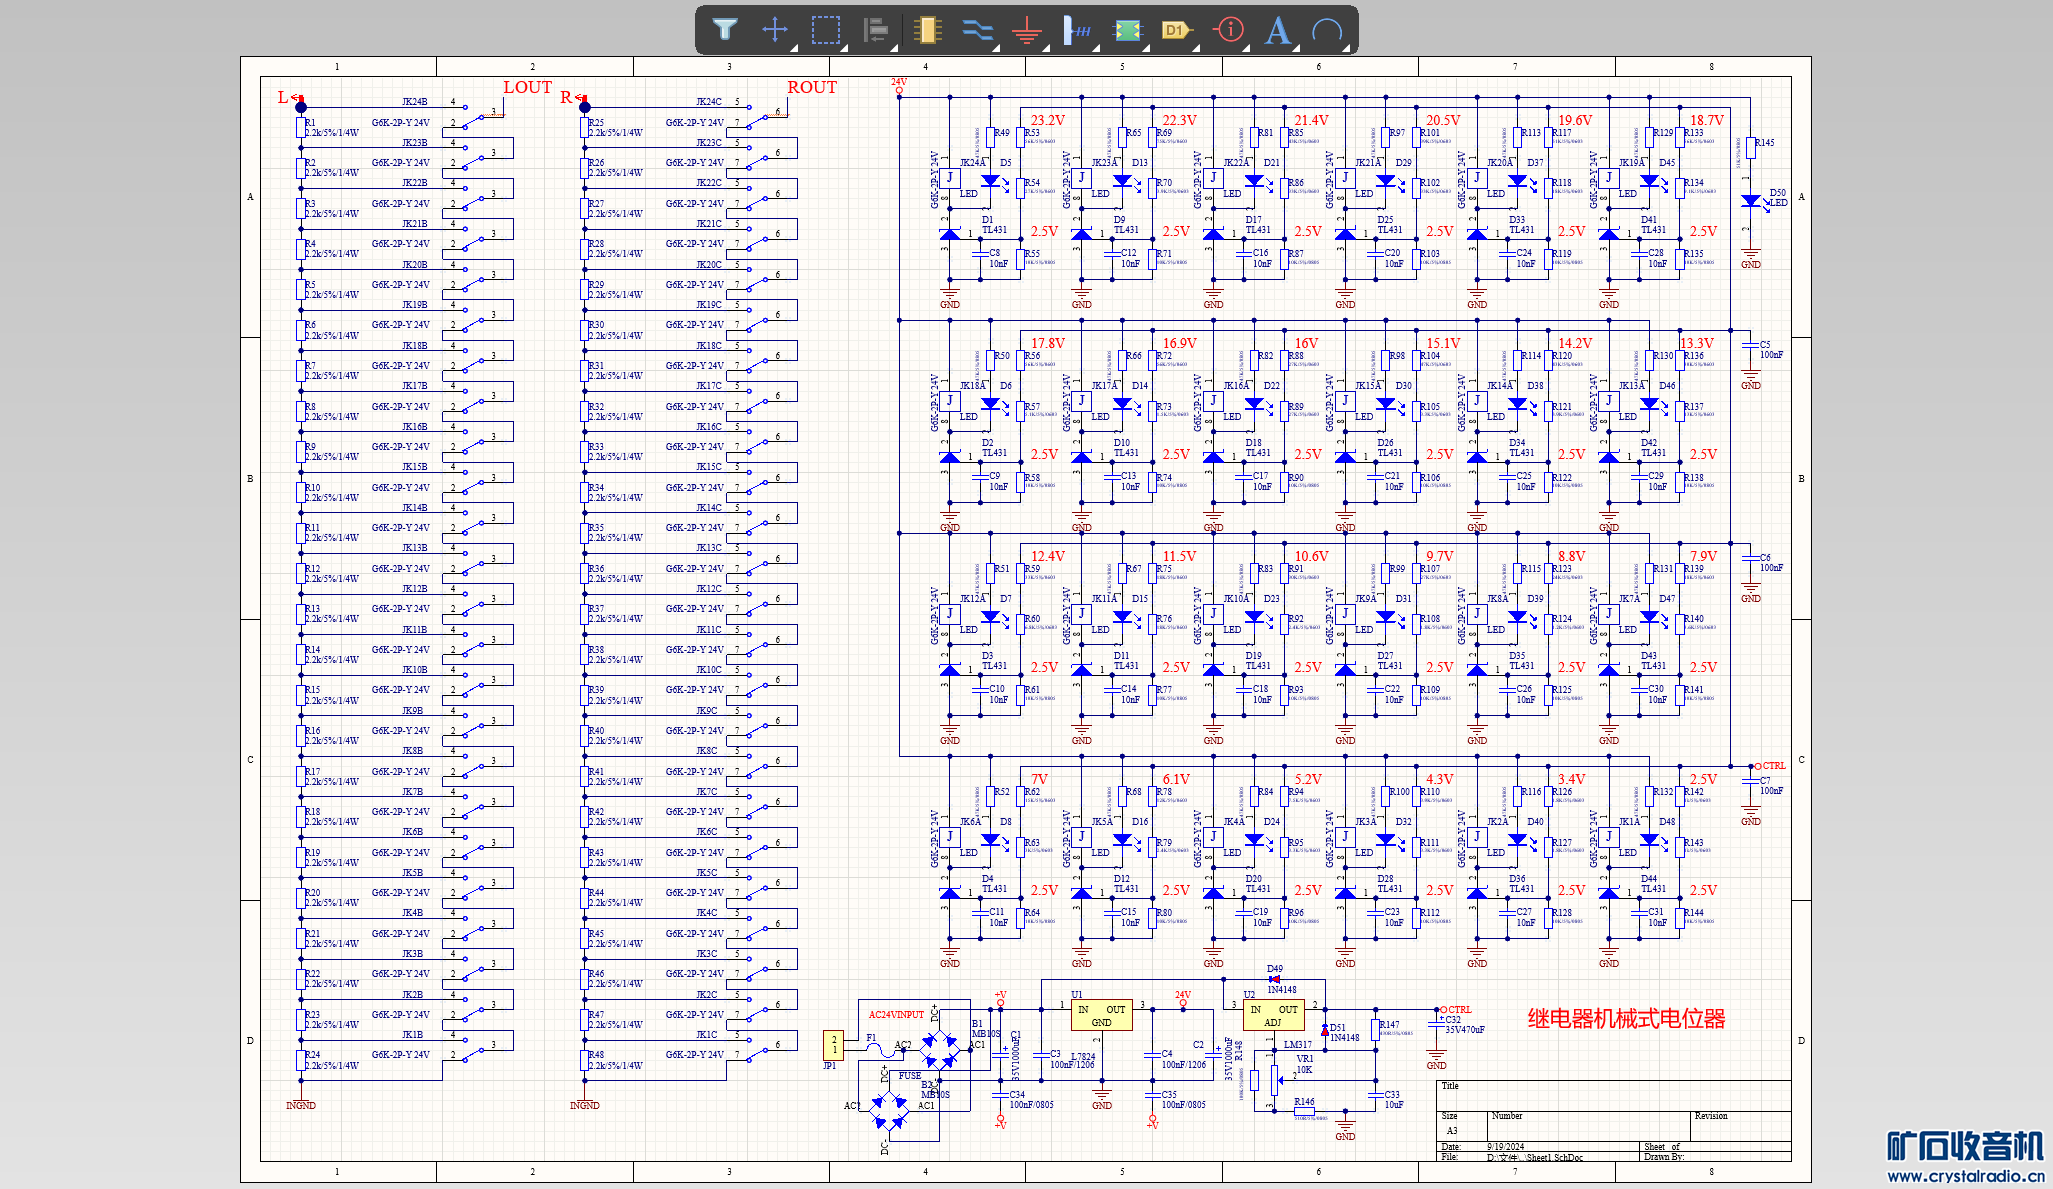This screenshot has height=1189, width=2053.
Task: Open the selection filter tool
Action: (x=725, y=30)
